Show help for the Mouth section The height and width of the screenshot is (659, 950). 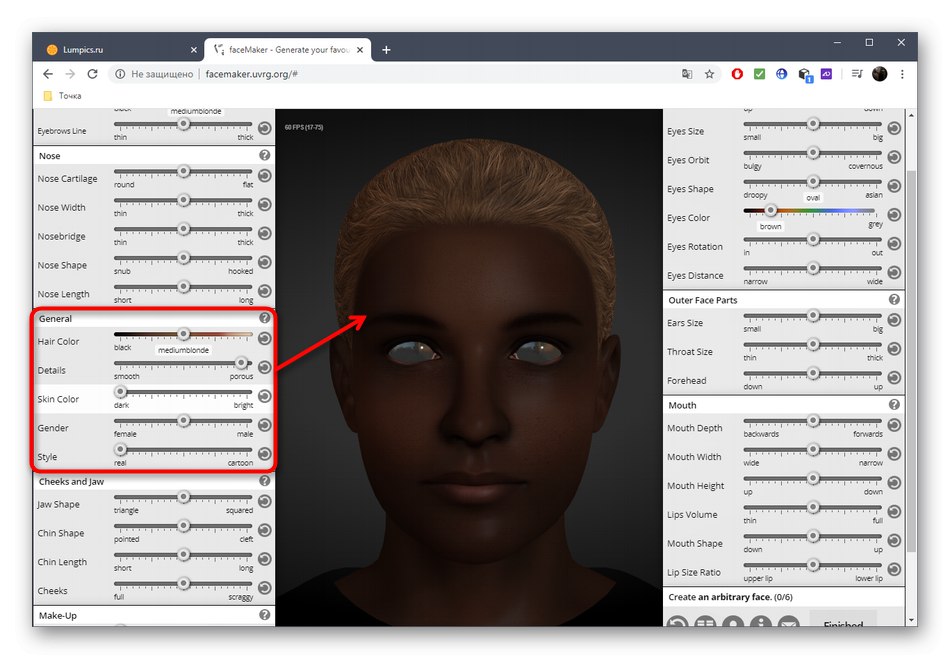coord(894,405)
